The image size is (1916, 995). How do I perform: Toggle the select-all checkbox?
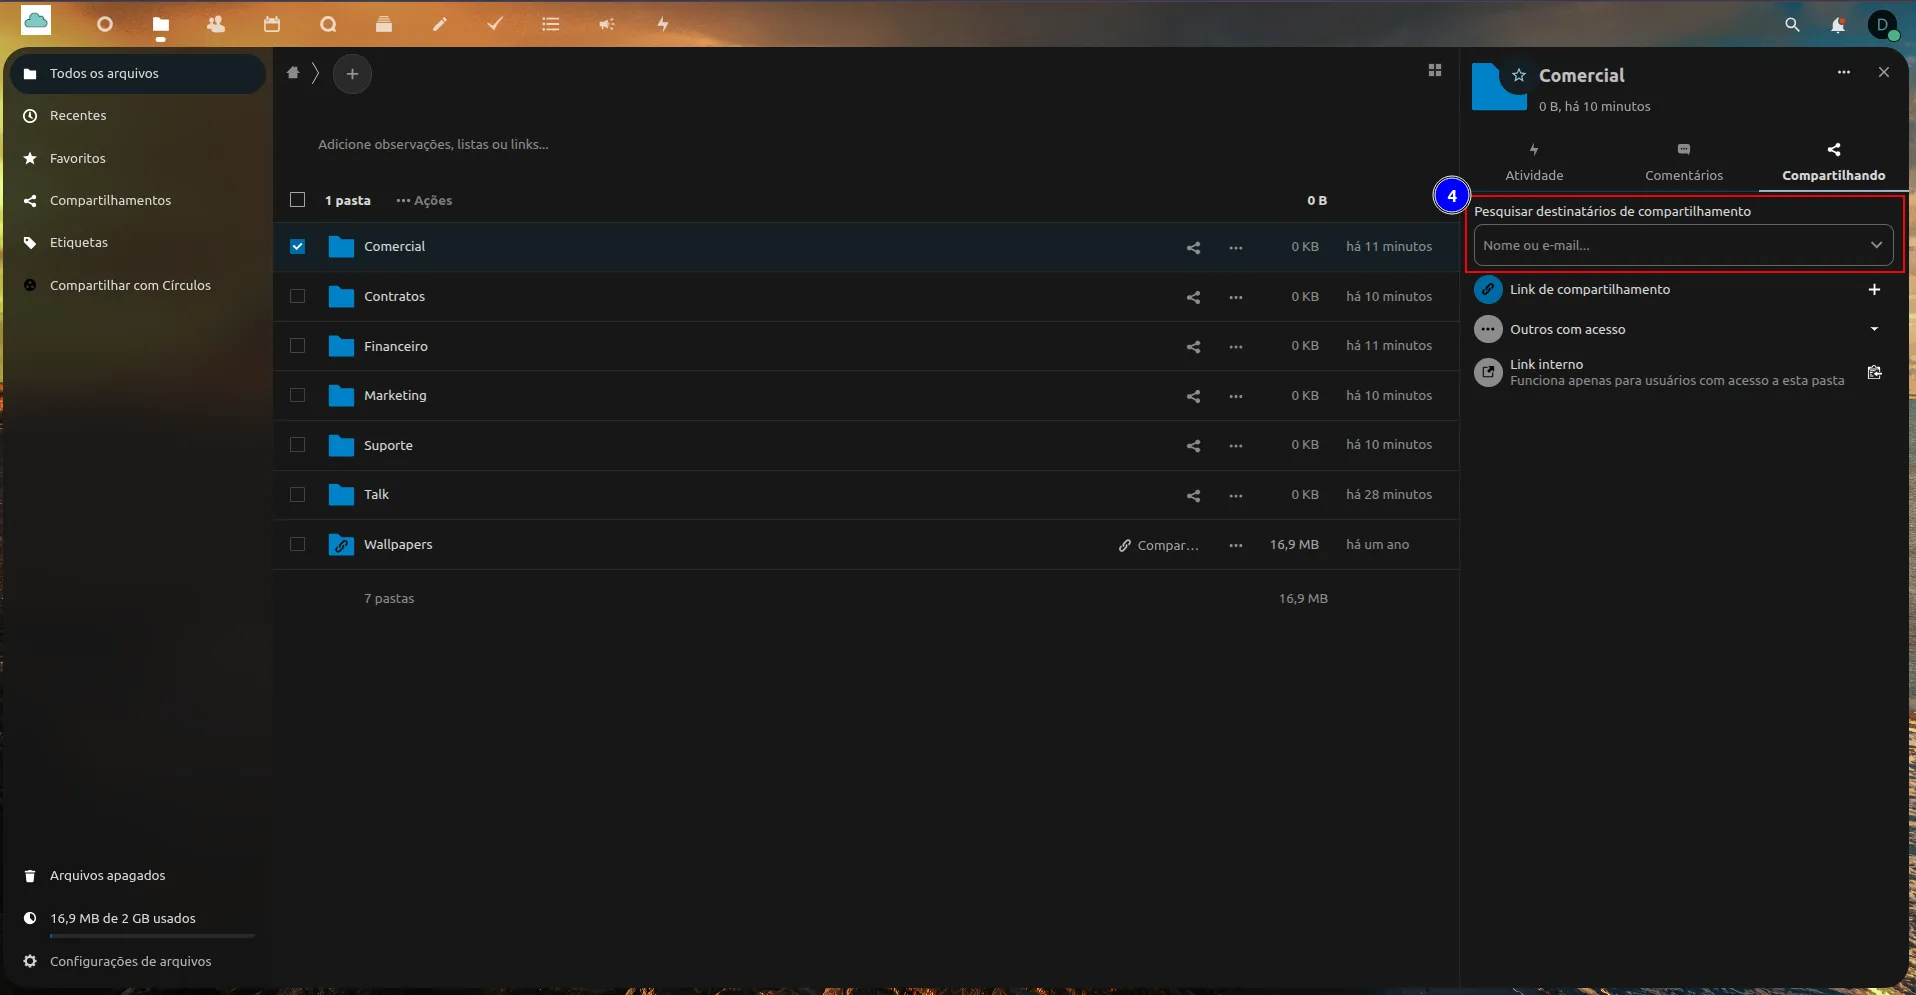[297, 200]
